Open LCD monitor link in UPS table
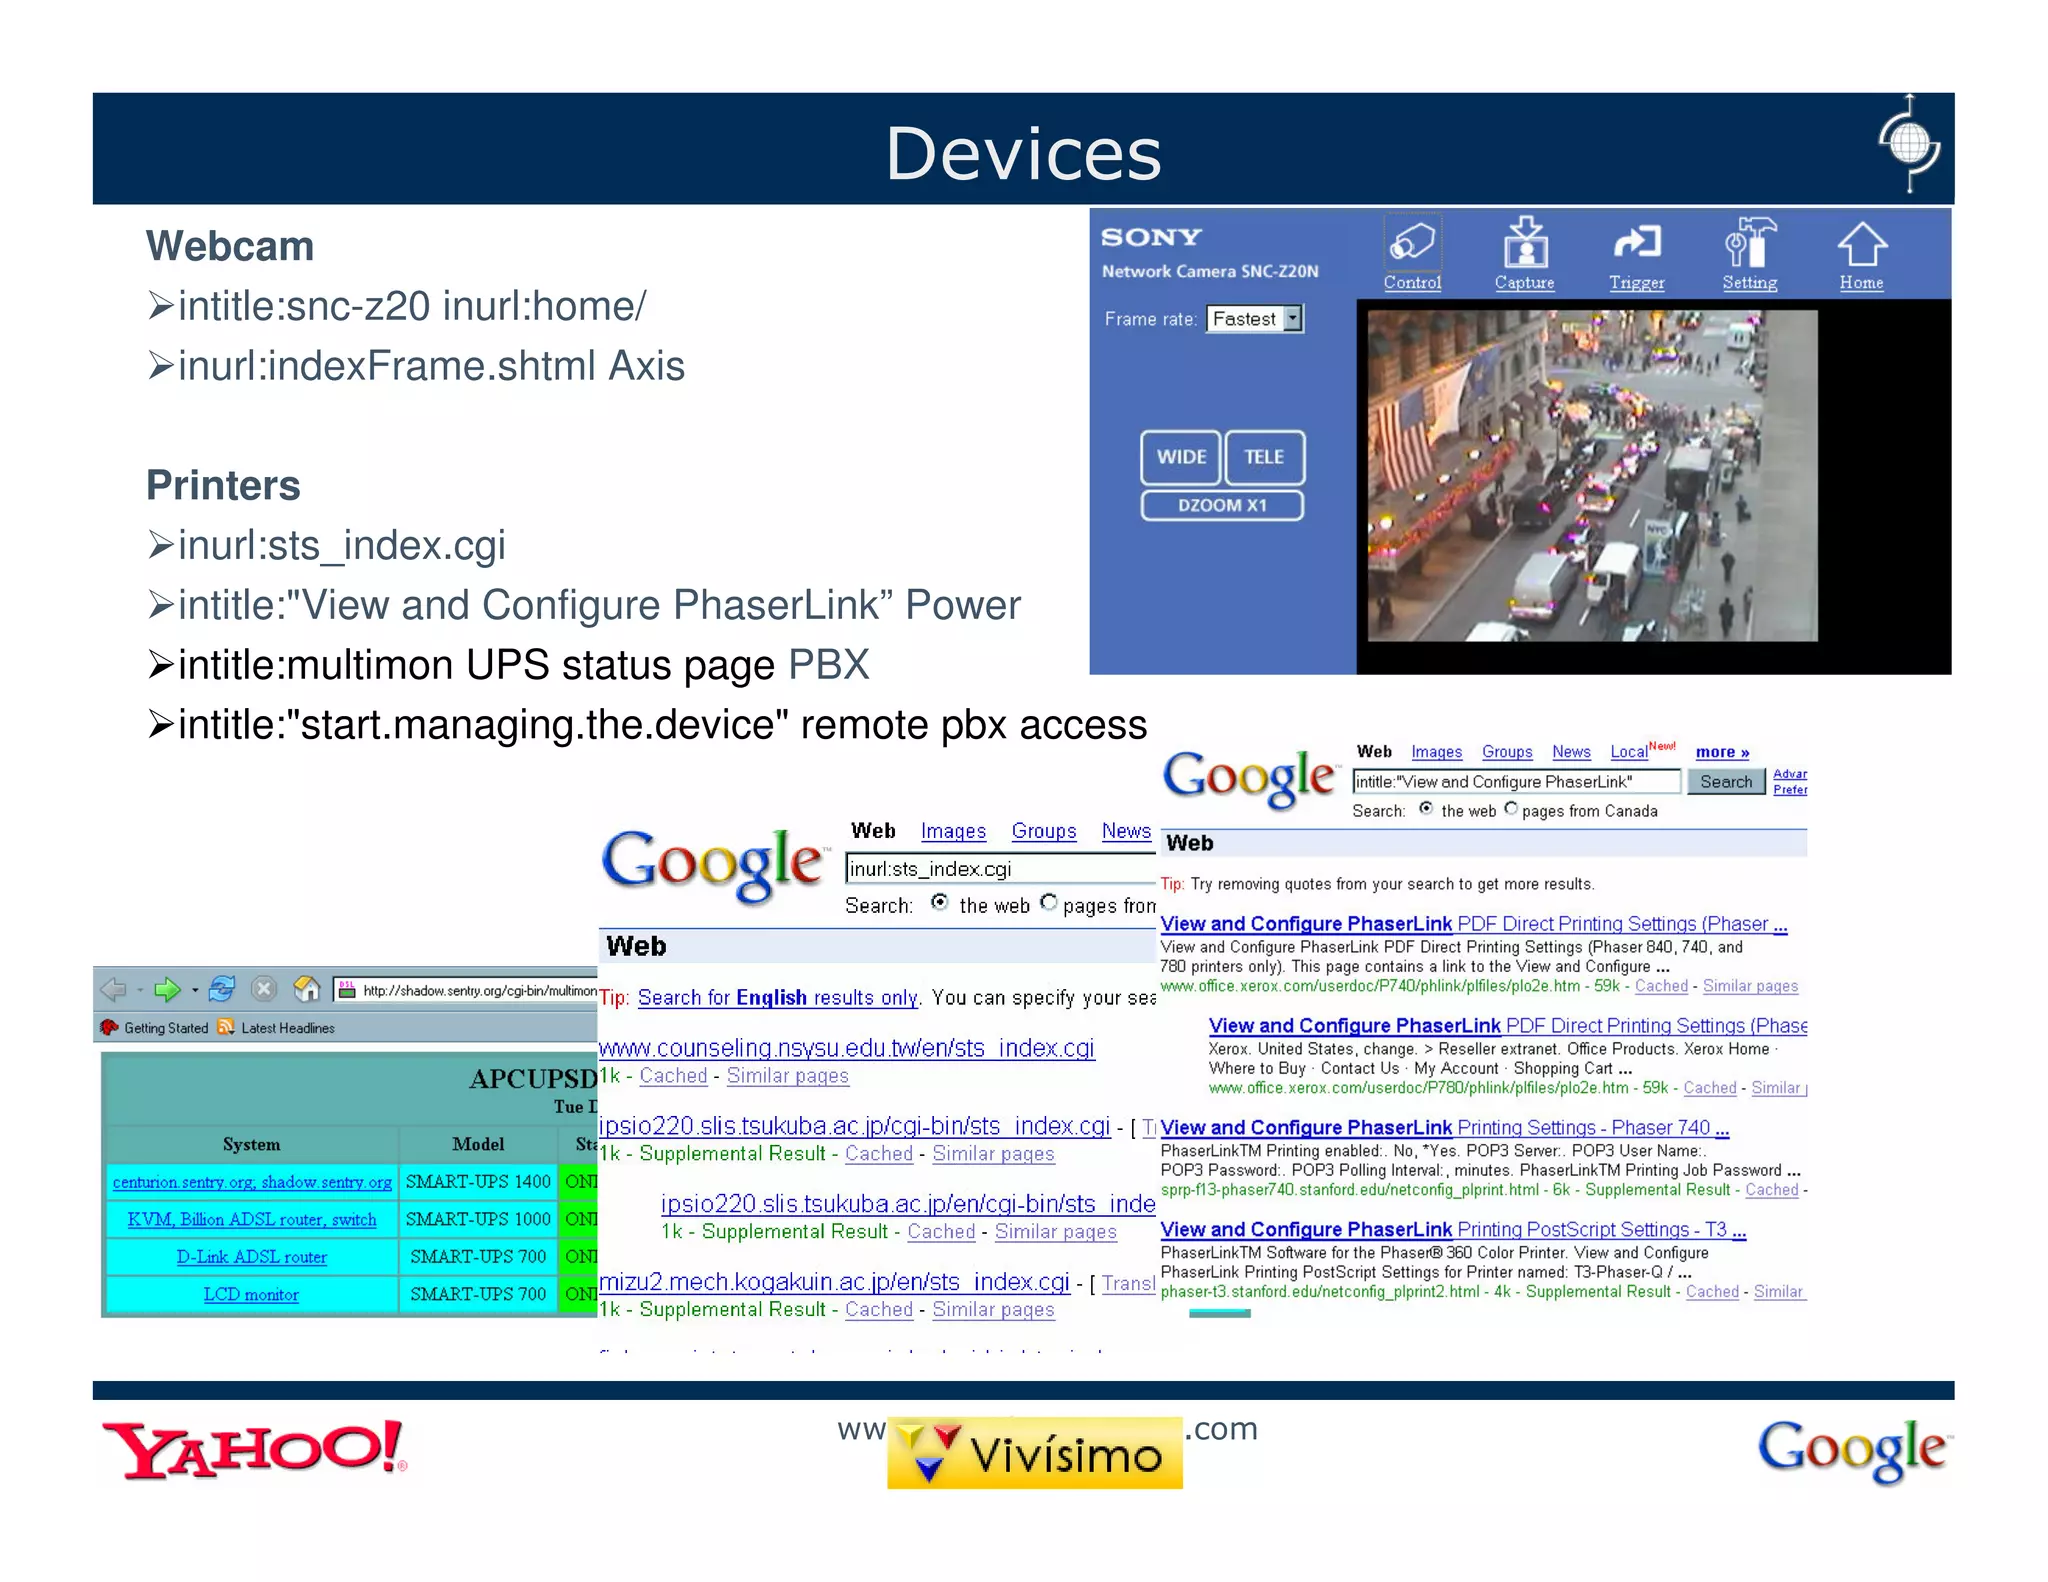 pyautogui.click(x=252, y=1294)
